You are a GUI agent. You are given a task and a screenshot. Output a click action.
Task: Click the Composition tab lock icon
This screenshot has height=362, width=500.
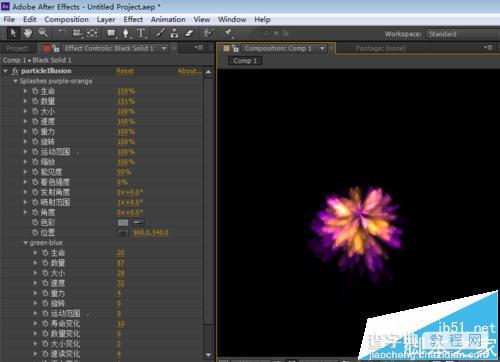(236, 49)
